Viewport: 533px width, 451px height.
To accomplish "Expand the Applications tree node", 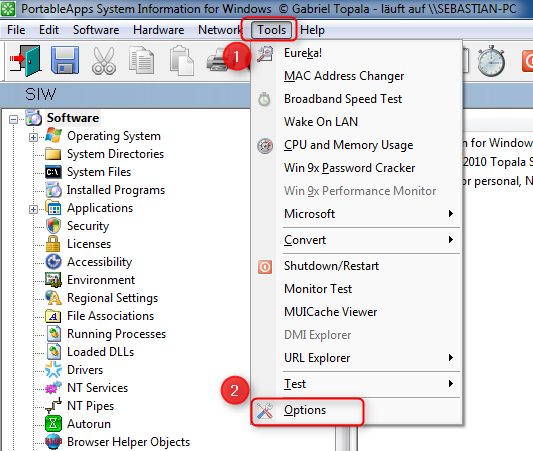I will click(33, 209).
